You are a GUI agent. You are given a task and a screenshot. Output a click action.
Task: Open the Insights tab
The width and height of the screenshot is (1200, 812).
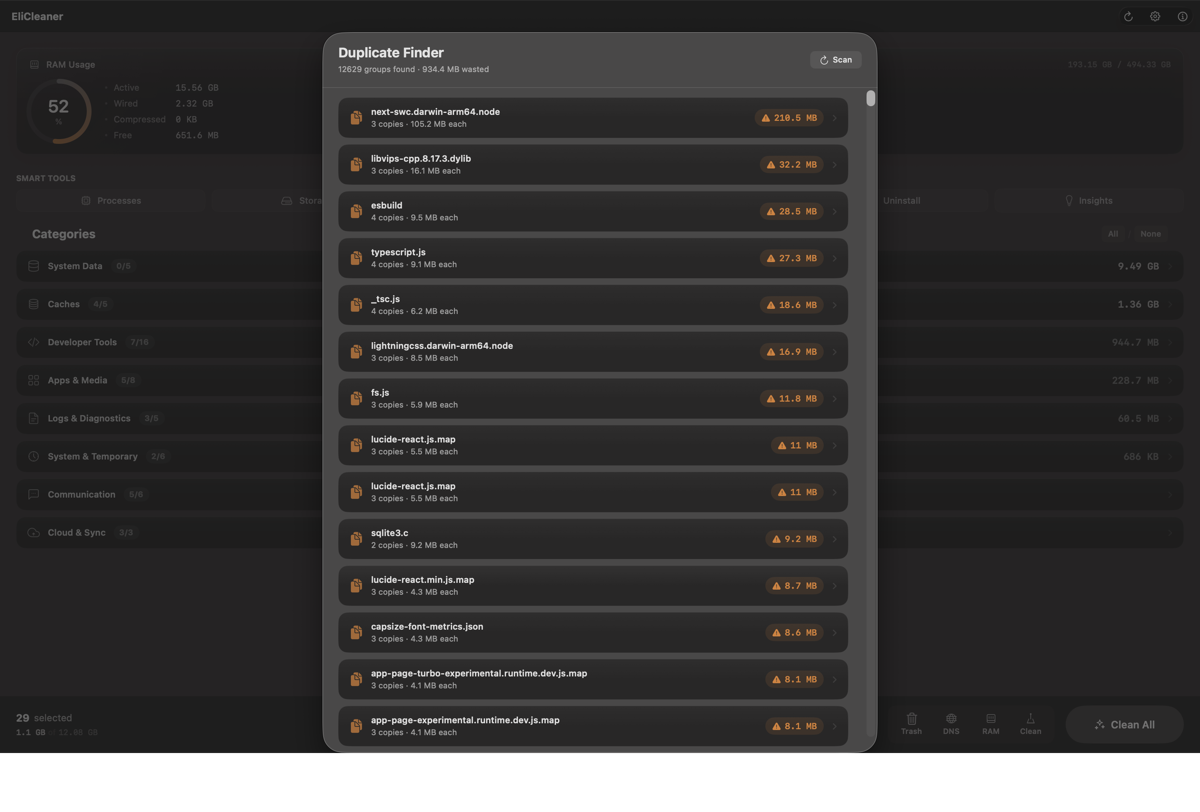click(1092, 200)
